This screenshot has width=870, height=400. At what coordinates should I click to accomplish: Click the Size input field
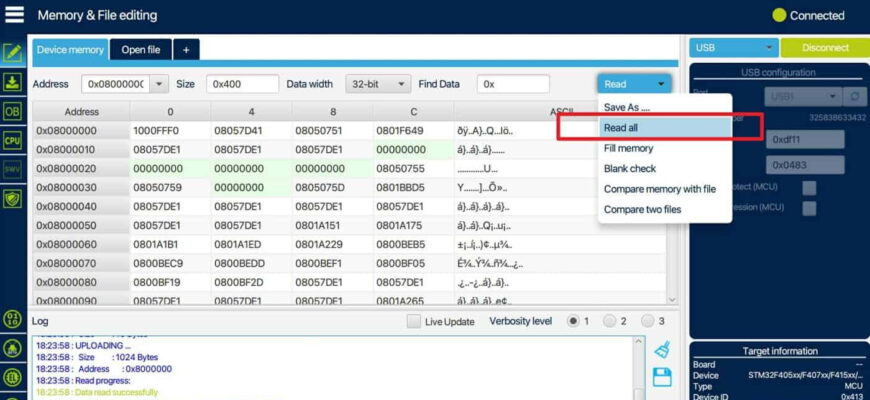tap(242, 84)
